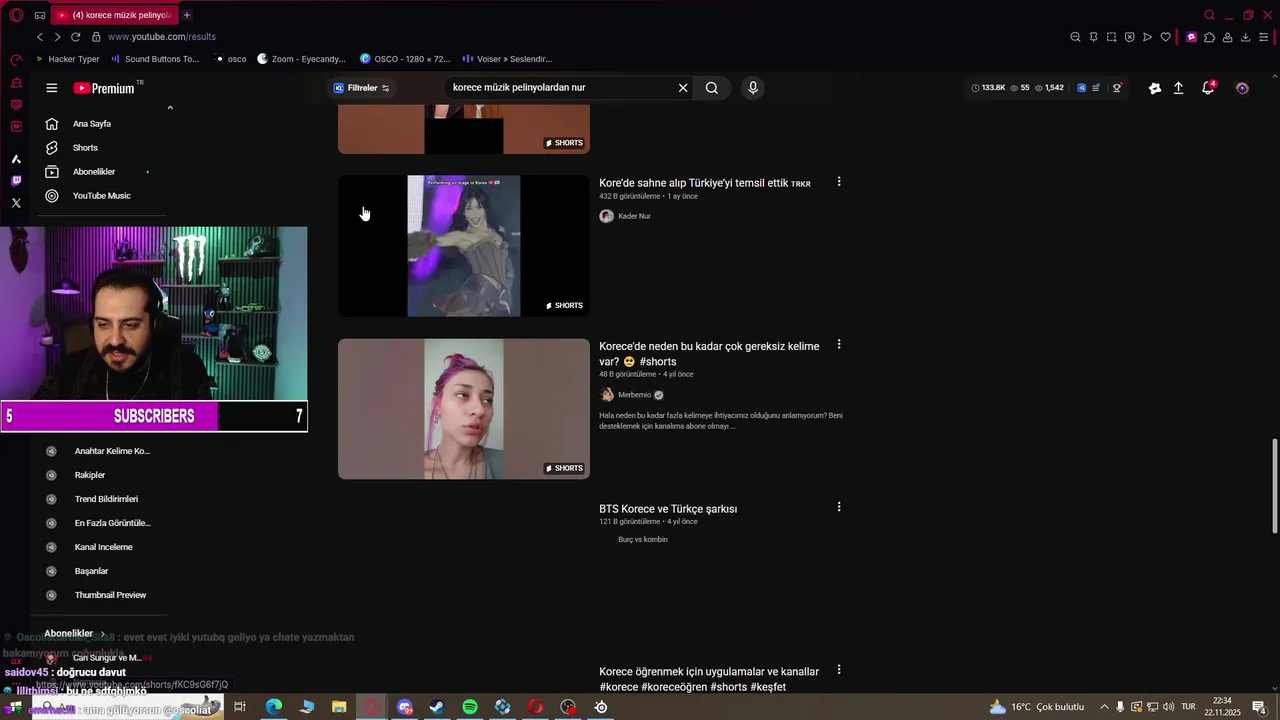Expand the Abonelikler section chevron
This screenshot has width=1280, height=720.
(x=101, y=634)
